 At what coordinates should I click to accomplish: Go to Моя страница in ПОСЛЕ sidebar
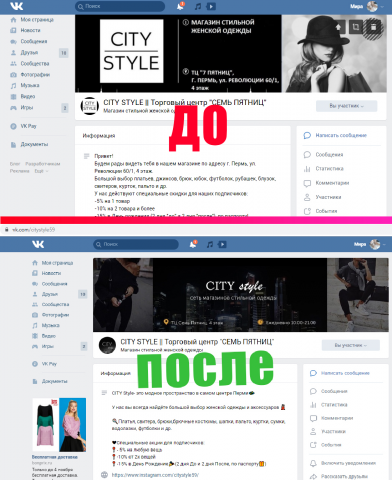coord(52,263)
